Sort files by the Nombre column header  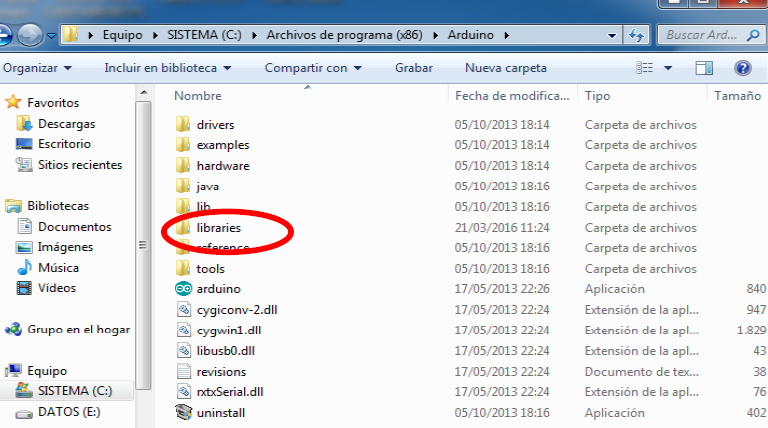pos(198,97)
